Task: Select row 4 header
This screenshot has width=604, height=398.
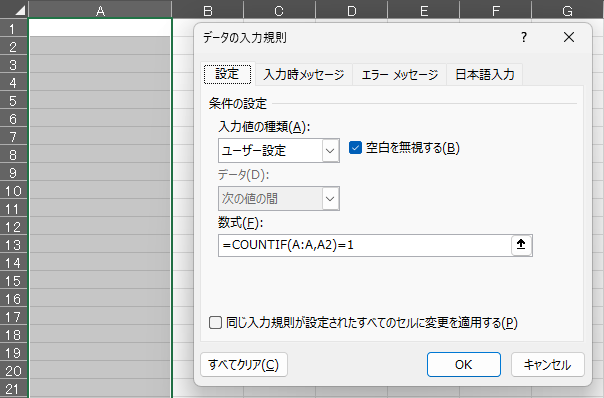Action: (13, 82)
